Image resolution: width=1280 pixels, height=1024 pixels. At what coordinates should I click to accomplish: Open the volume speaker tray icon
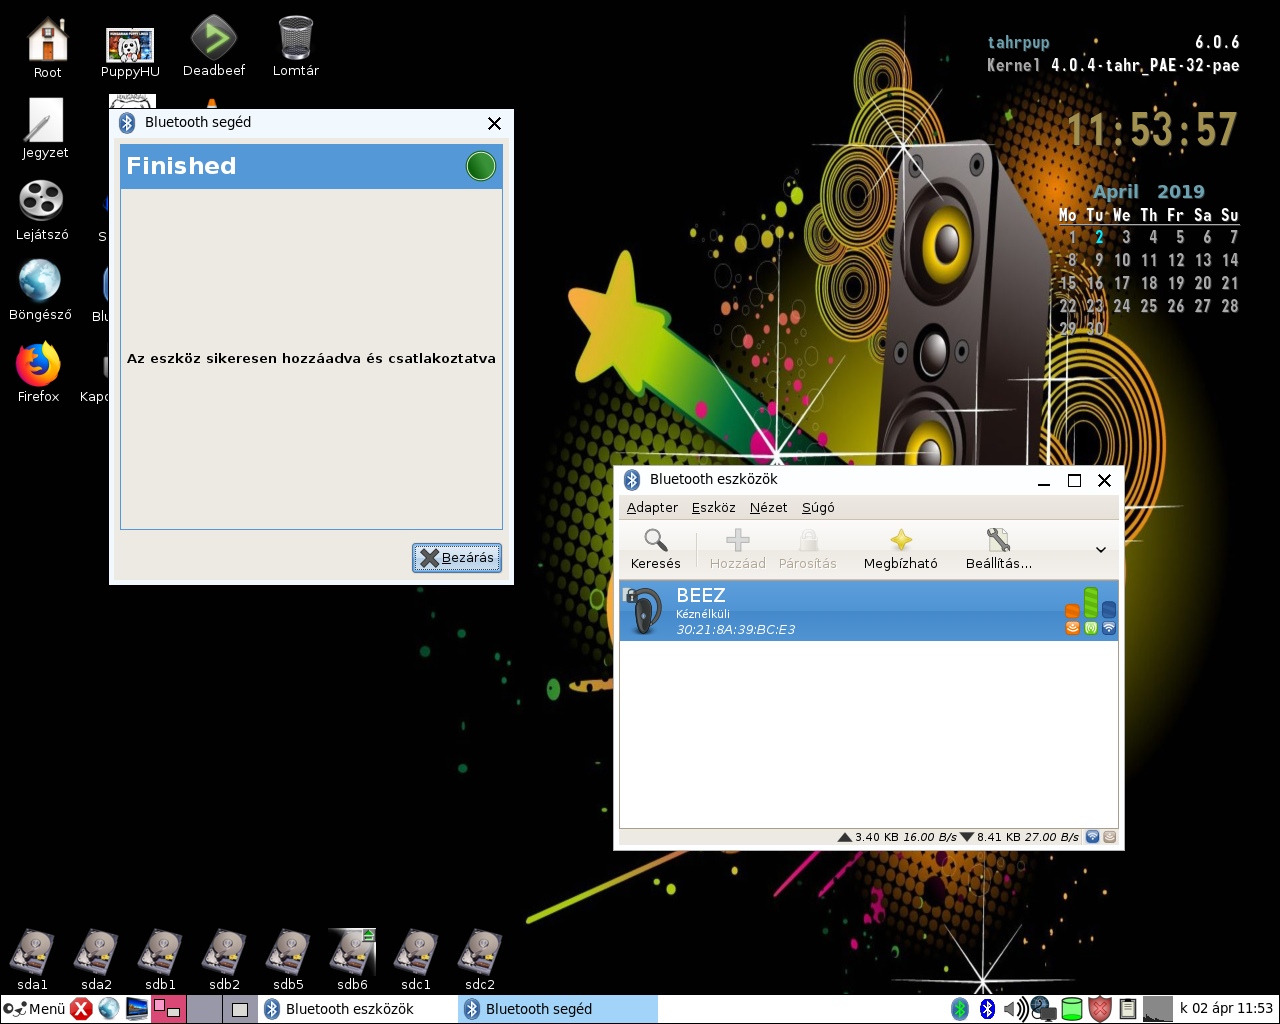(1015, 1009)
